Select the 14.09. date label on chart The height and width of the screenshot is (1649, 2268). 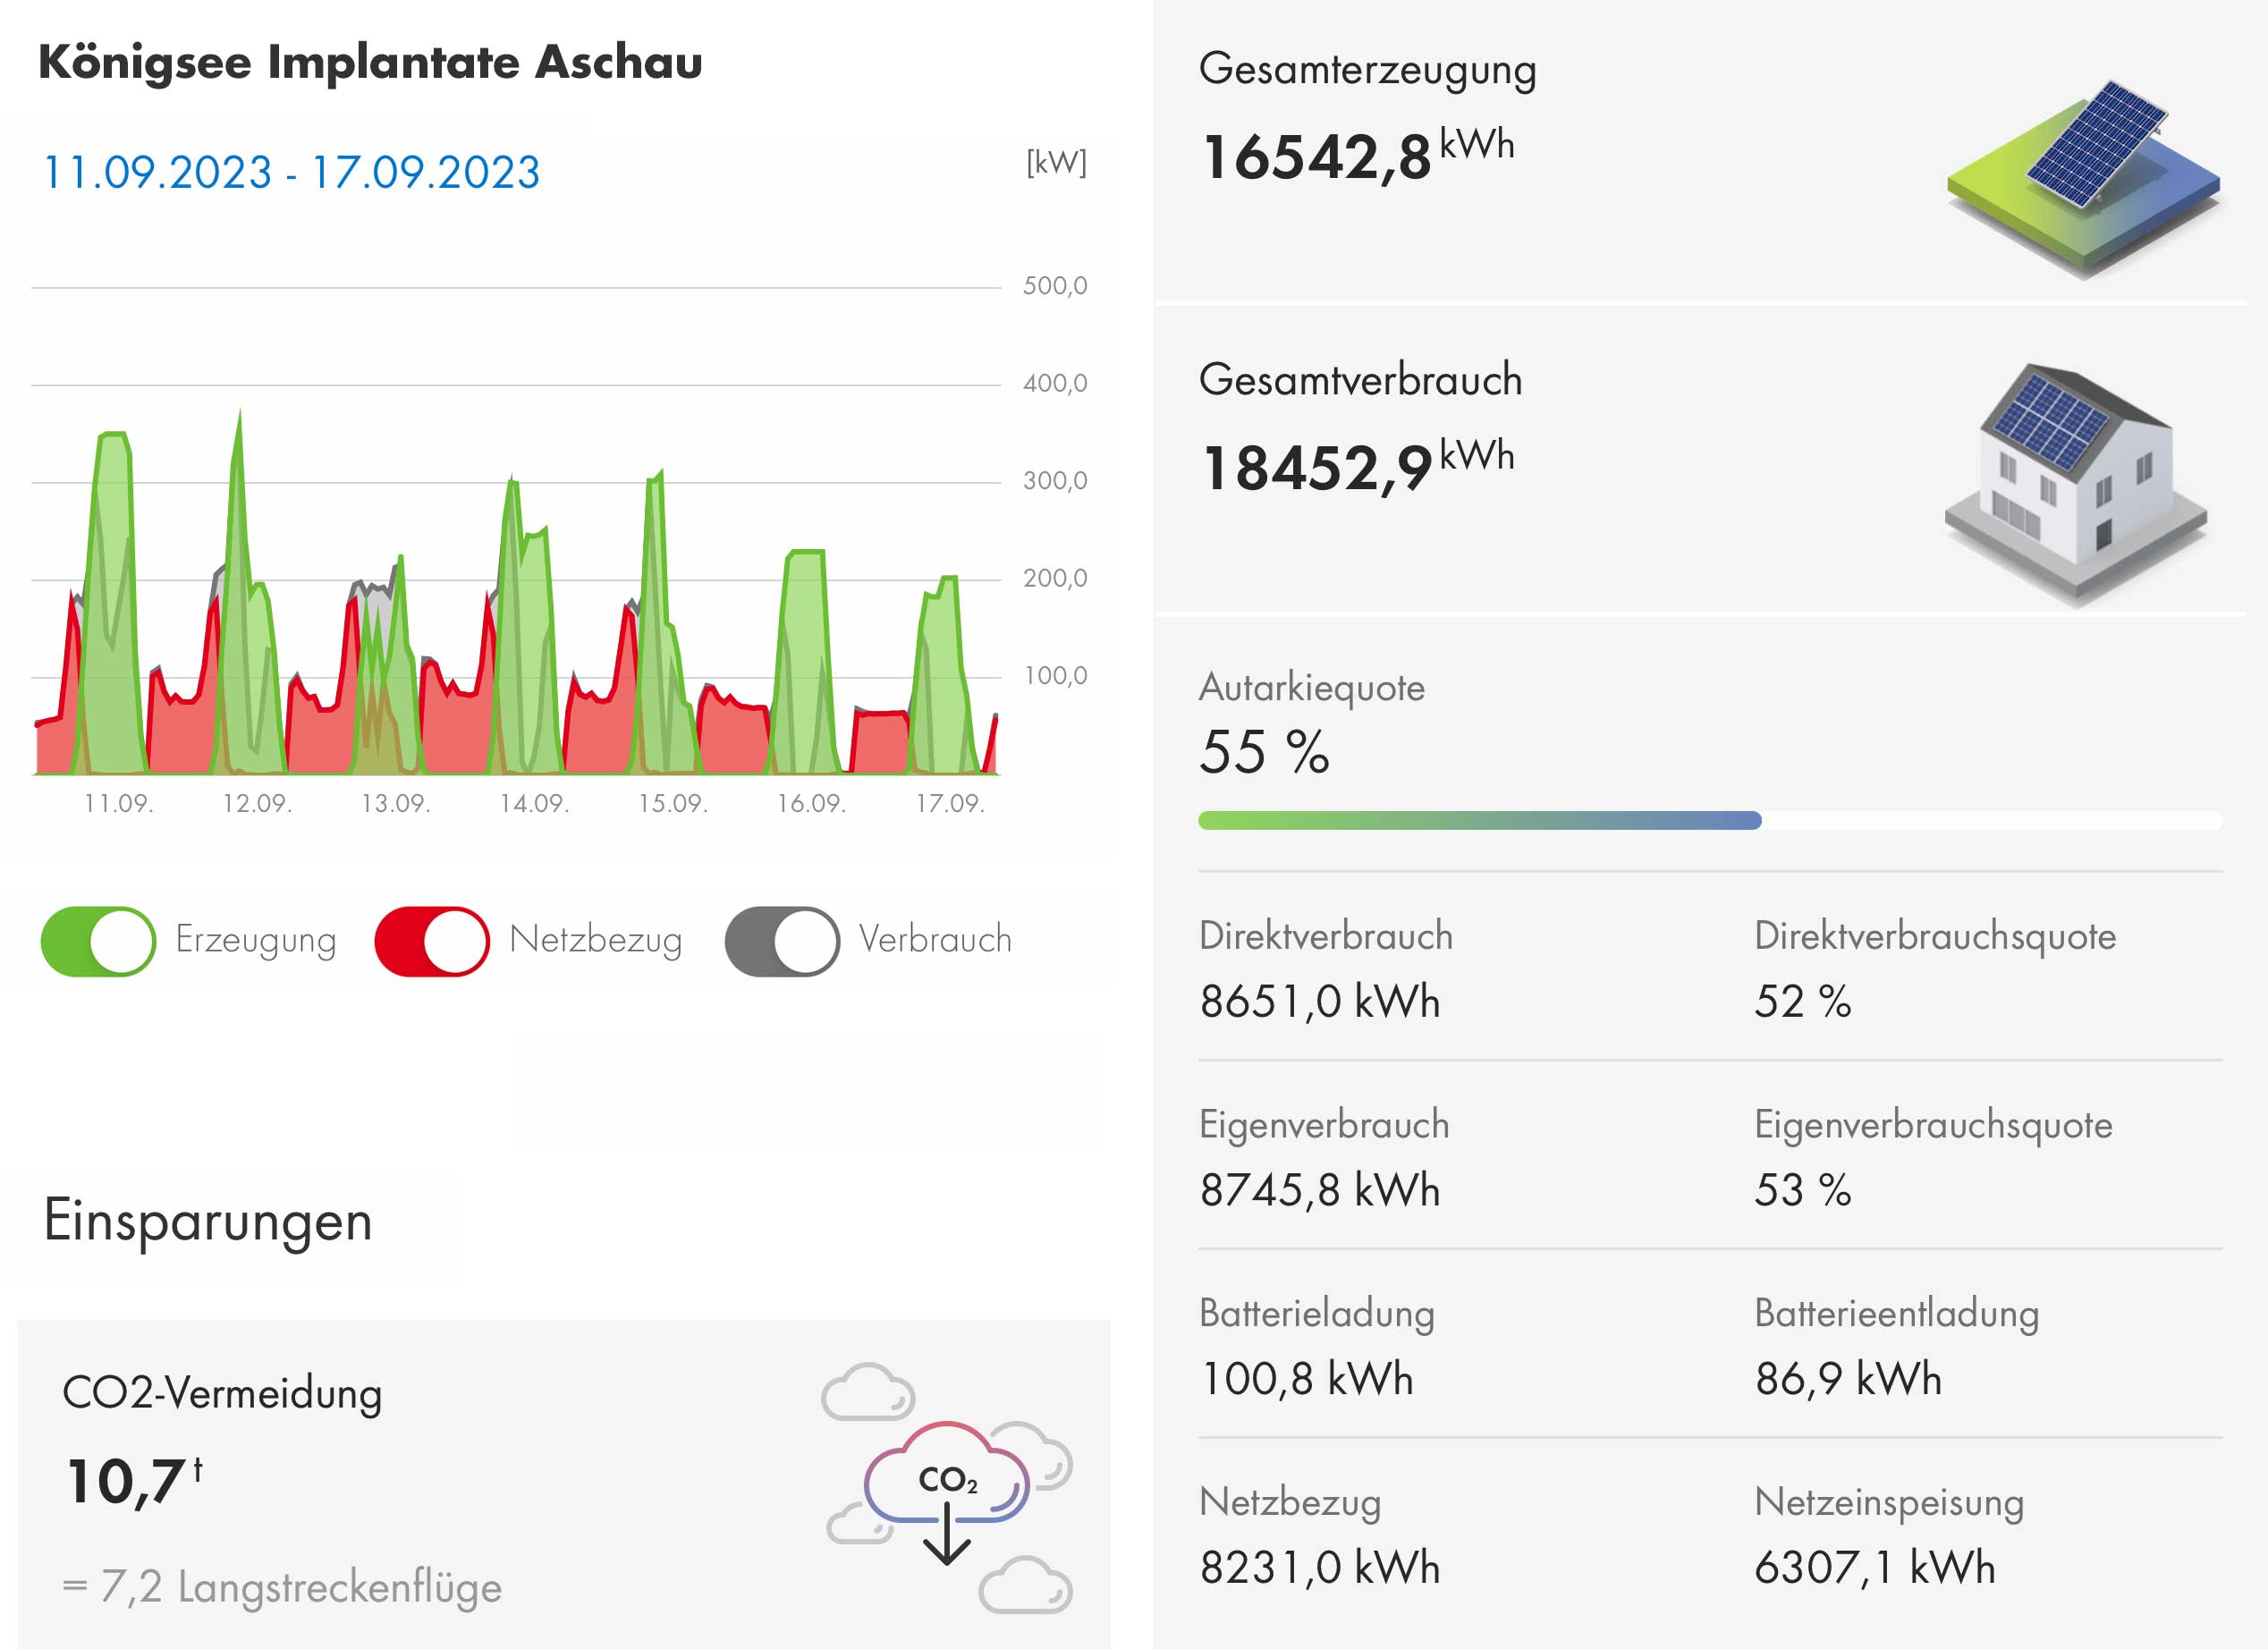point(534,803)
